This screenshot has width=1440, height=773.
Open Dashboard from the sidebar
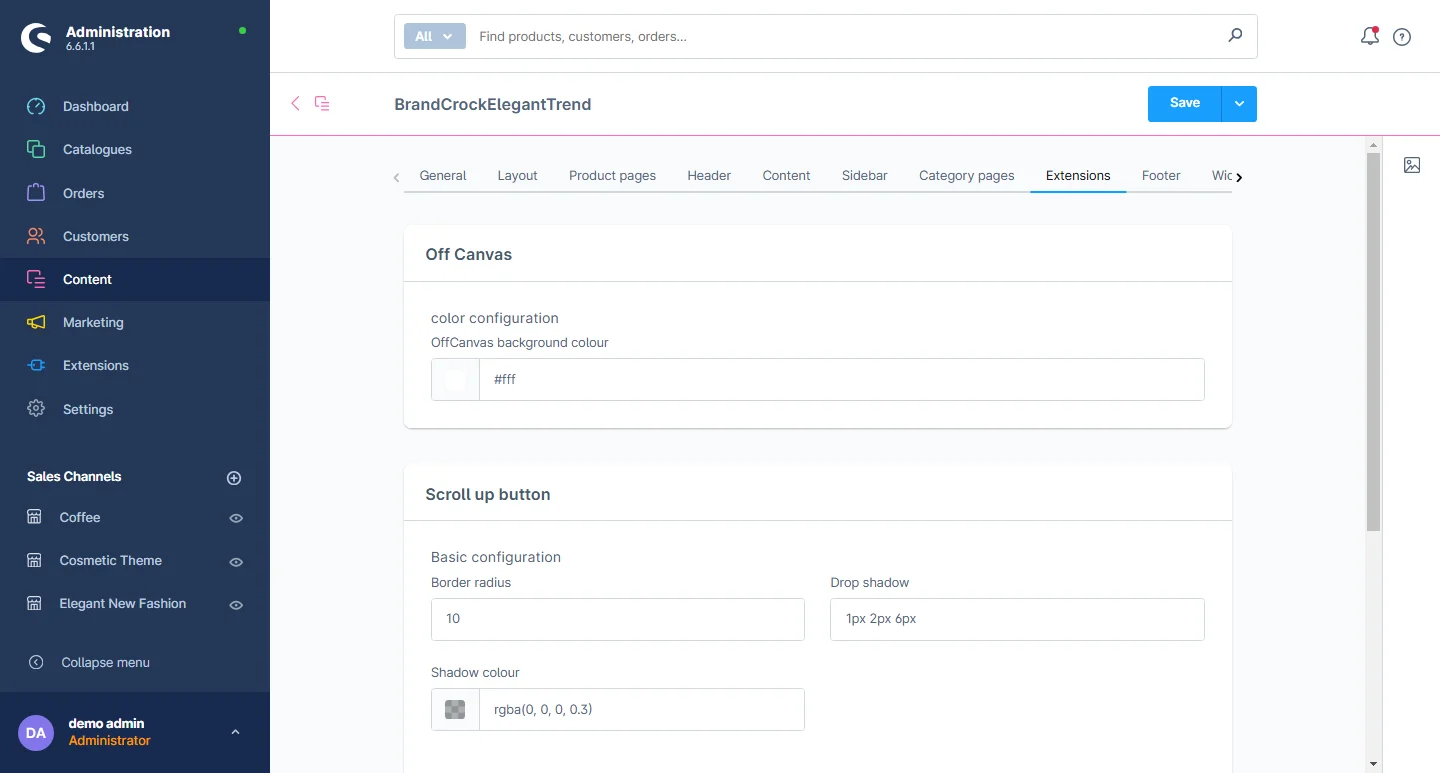[95, 106]
